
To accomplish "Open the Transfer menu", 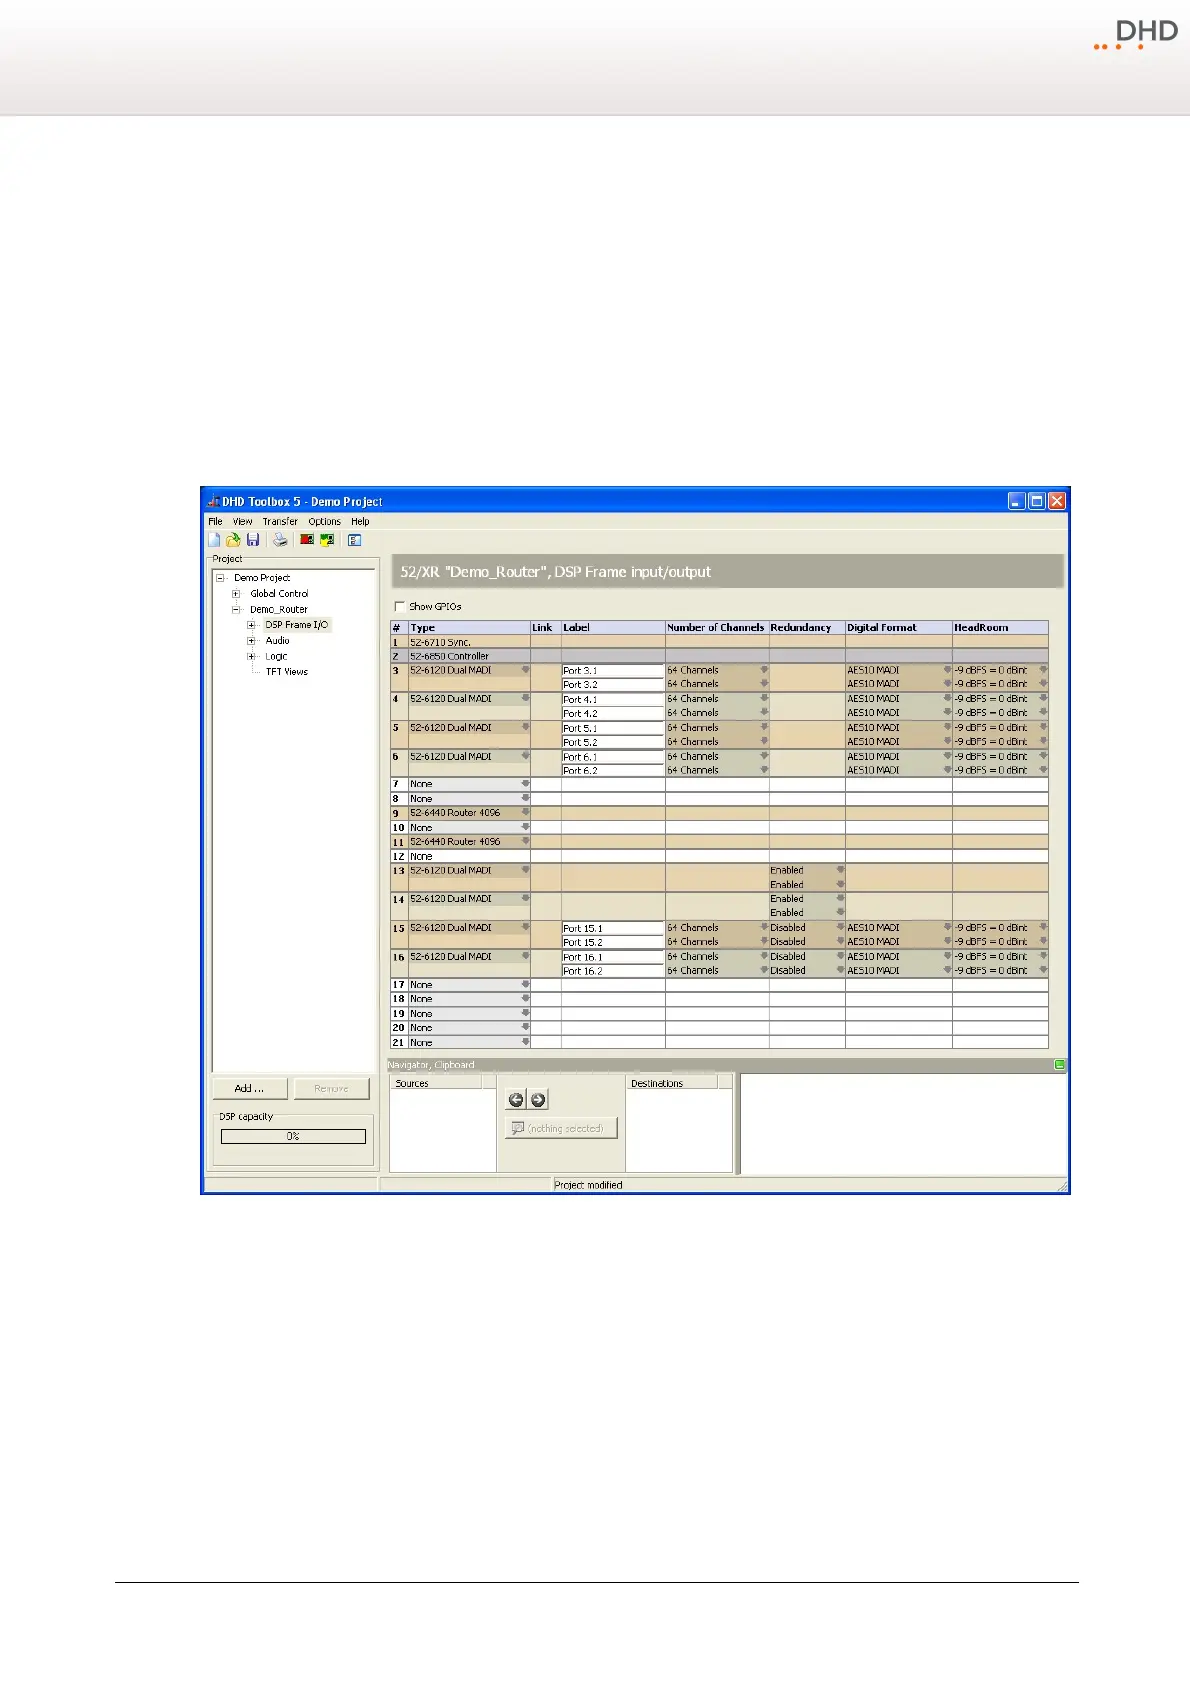I will tap(280, 521).
